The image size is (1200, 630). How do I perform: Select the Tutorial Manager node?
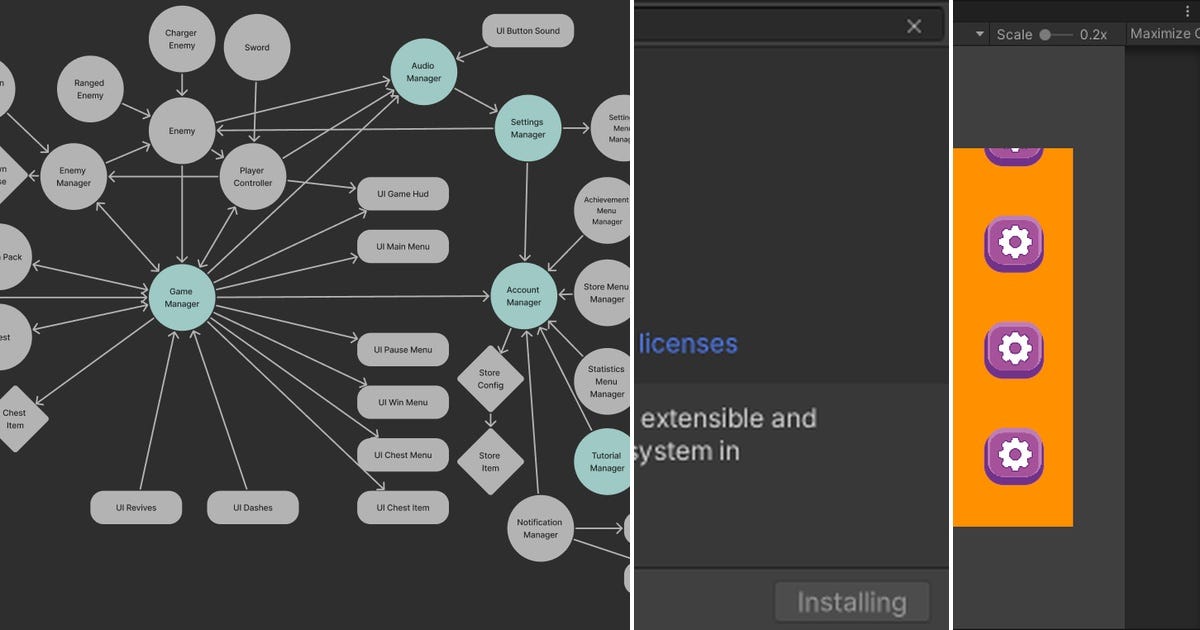[x=604, y=461]
